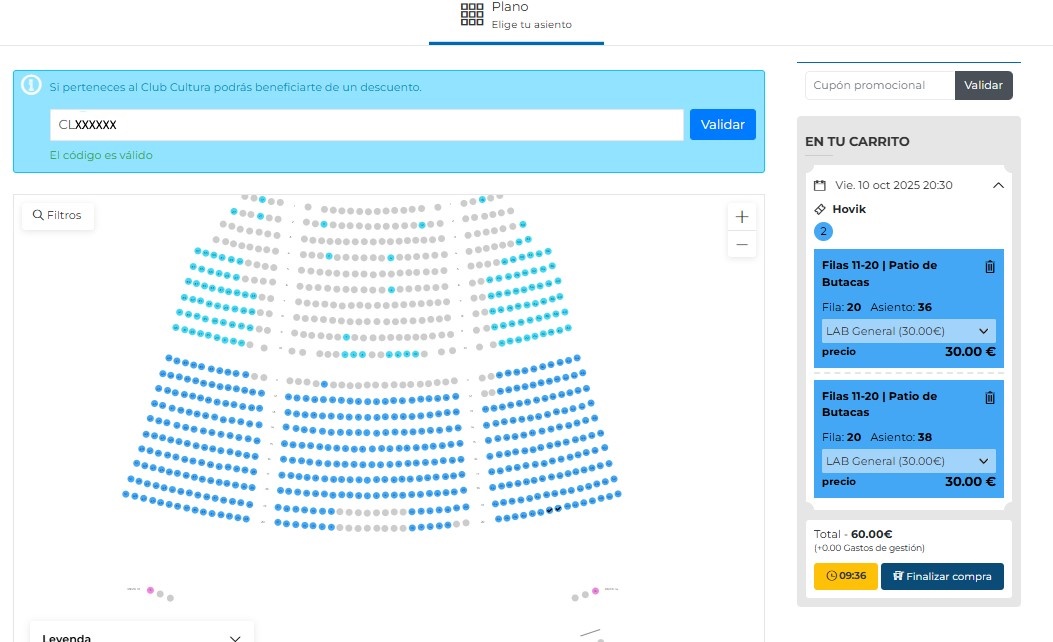Click the Cupón promocional input field
Image resolution: width=1053 pixels, height=642 pixels.
(x=880, y=85)
